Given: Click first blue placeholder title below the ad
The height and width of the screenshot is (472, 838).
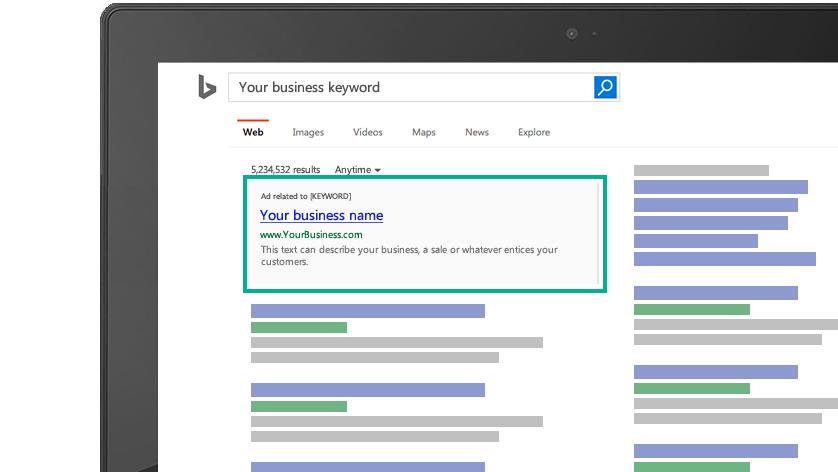Looking at the screenshot, I should coord(367,311).
